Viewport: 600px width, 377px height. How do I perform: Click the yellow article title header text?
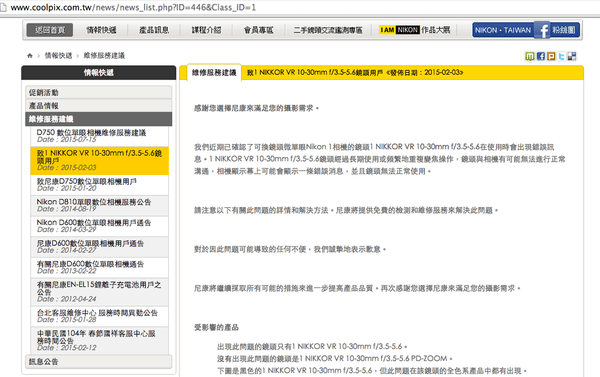pyautogui.click(x=355, y=72)
